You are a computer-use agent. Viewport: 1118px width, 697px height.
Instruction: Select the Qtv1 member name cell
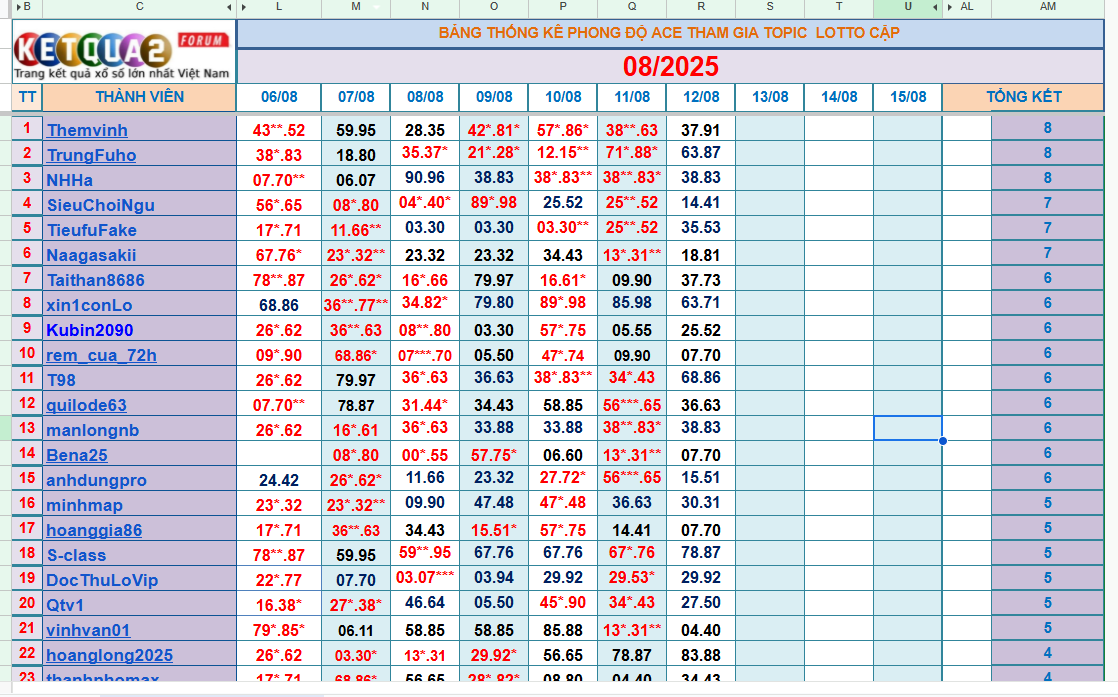pyautogui.click(x=139, y=604)
